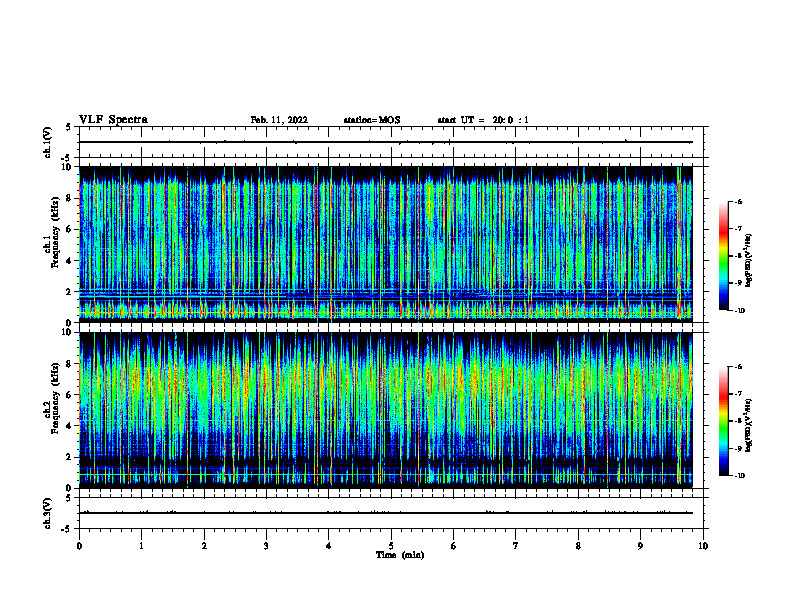This screenshot has height=612, width=792.
Task: Click the ch.2 spectrogram color bar
Action: click(x=723, y=421)
